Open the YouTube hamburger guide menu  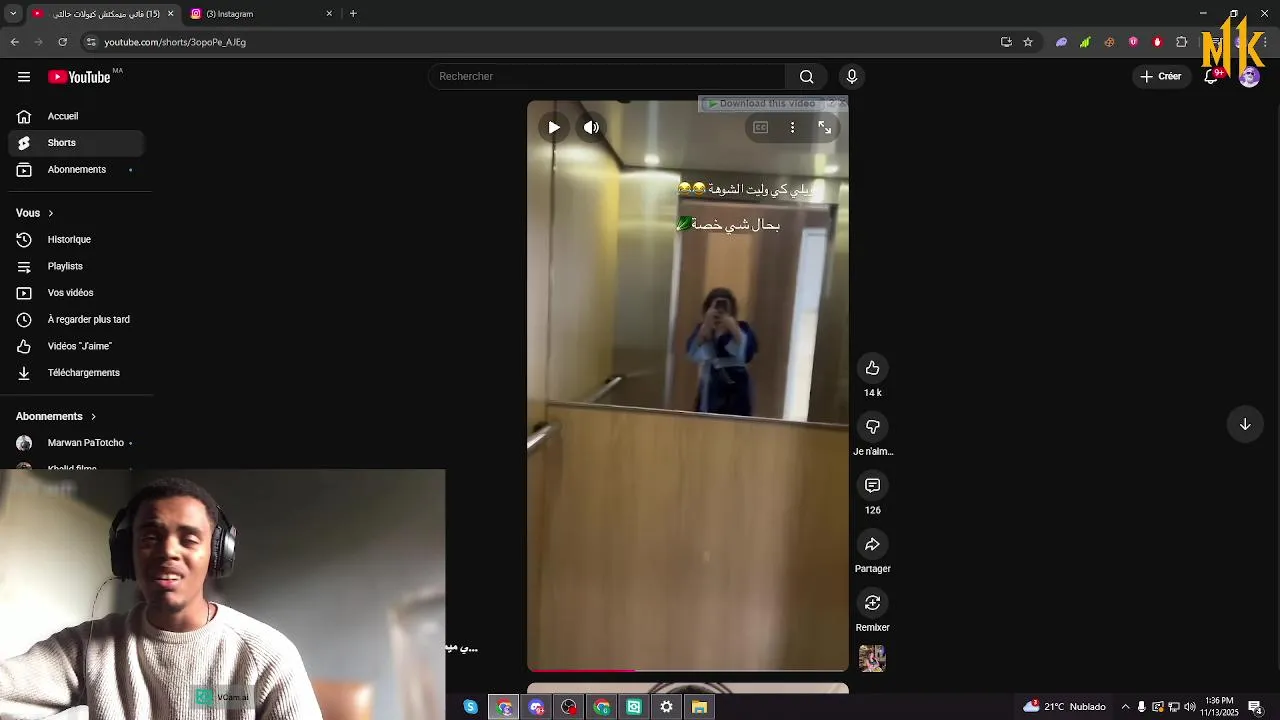[x=24, y=77]
